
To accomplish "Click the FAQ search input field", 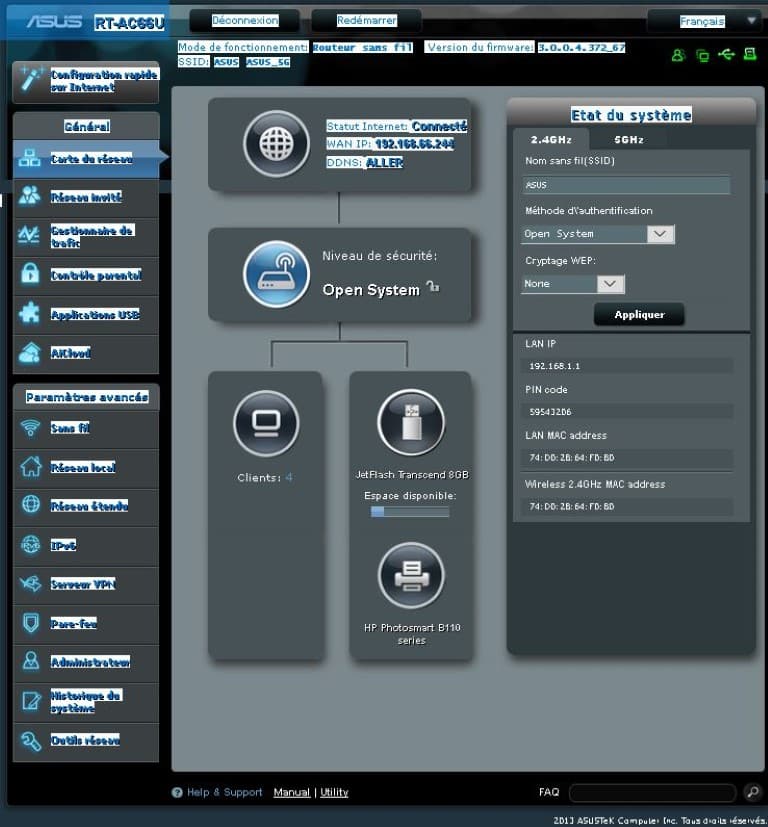I will coord(652,792).
